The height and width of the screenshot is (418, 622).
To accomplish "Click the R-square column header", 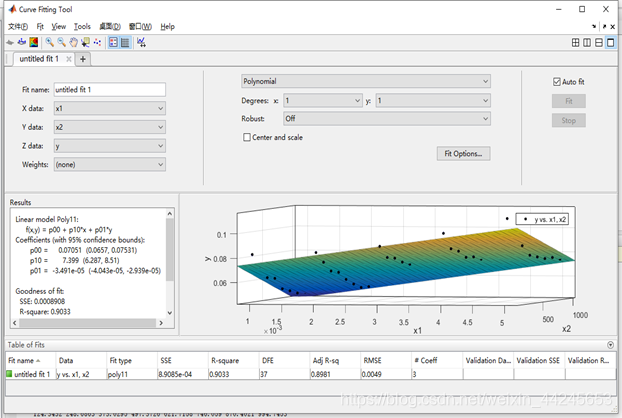I will point(234,360).
